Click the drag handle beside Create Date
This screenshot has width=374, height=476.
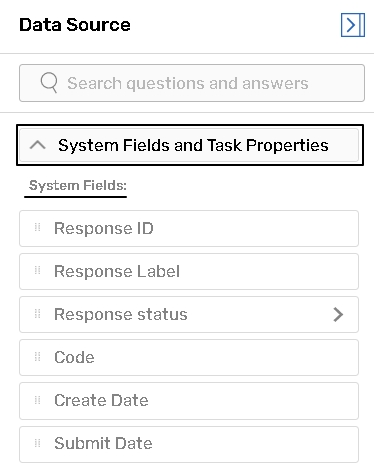[38, 400]
